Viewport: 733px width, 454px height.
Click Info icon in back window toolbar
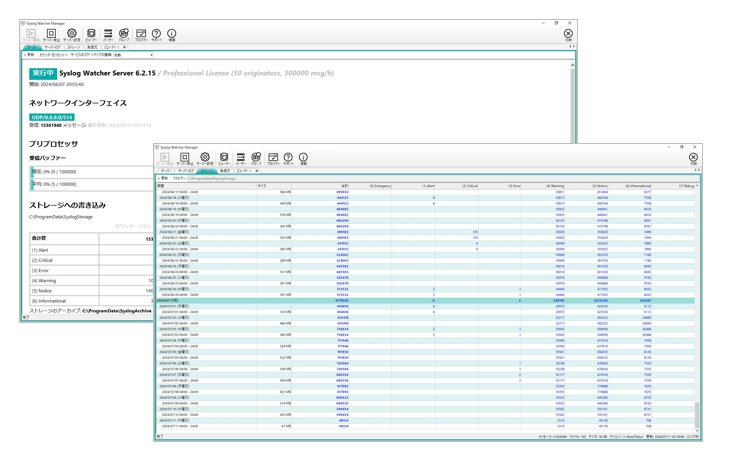(172, 34)
